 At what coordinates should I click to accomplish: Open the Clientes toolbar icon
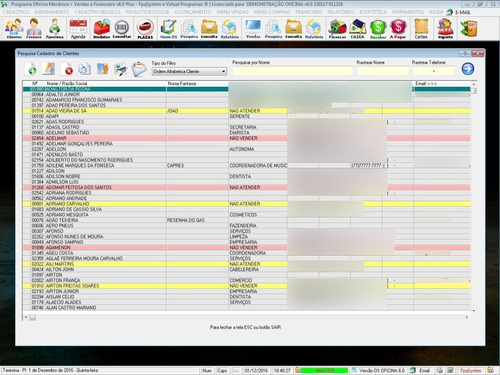(14, 29)
